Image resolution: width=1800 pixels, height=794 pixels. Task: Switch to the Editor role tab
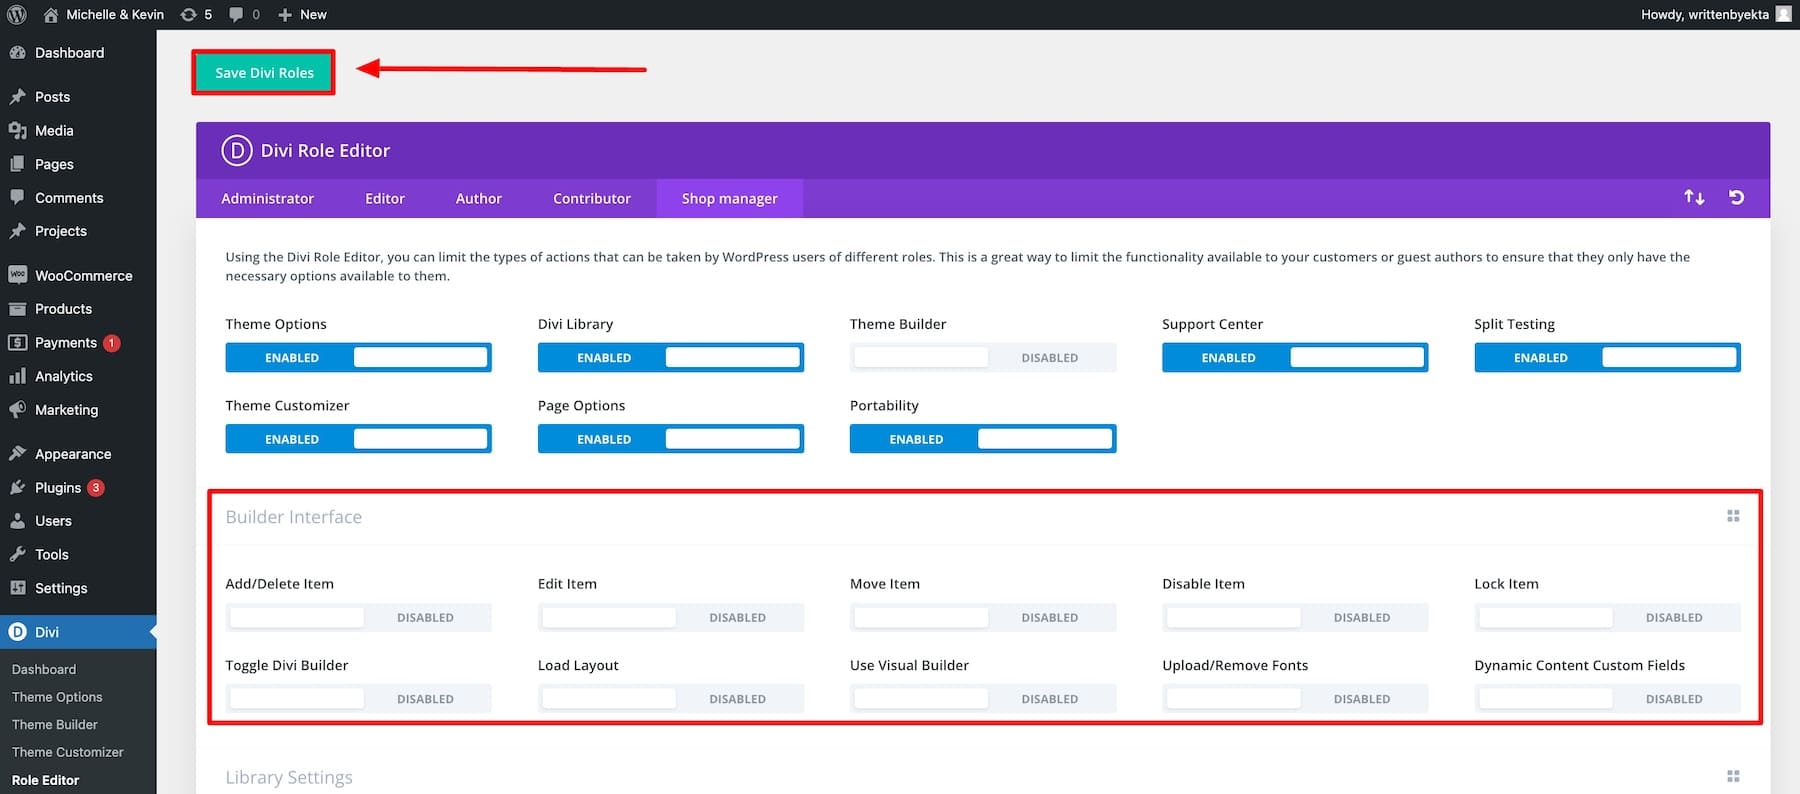click(x=385, y=199)
